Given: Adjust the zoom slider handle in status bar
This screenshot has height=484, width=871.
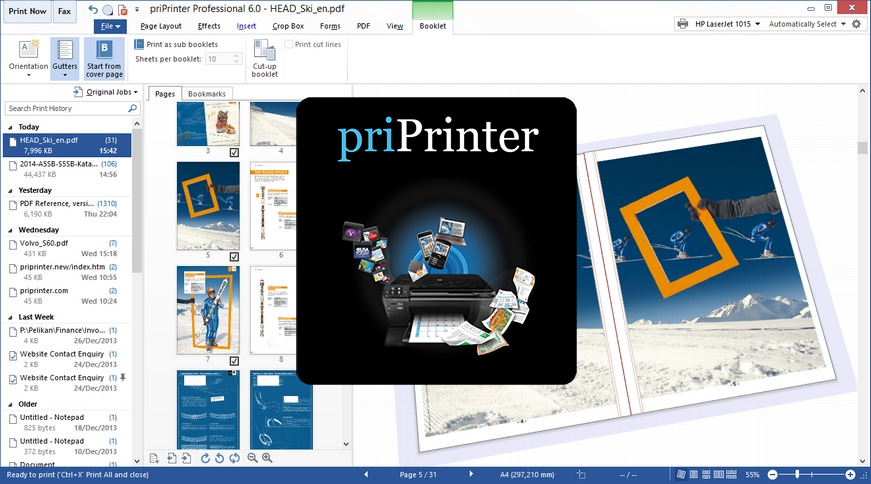Looking at the screenshot, I should 797,475.
